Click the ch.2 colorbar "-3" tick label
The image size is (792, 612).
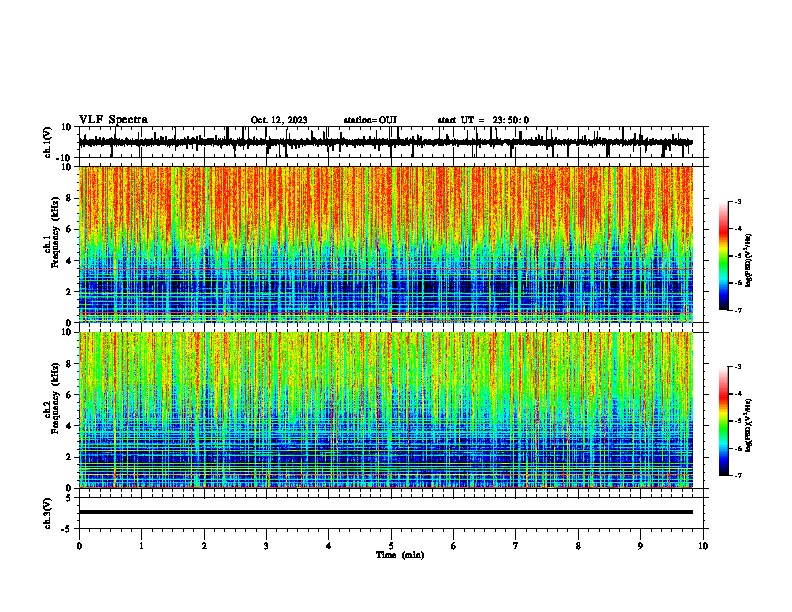[x=738, y=367]
